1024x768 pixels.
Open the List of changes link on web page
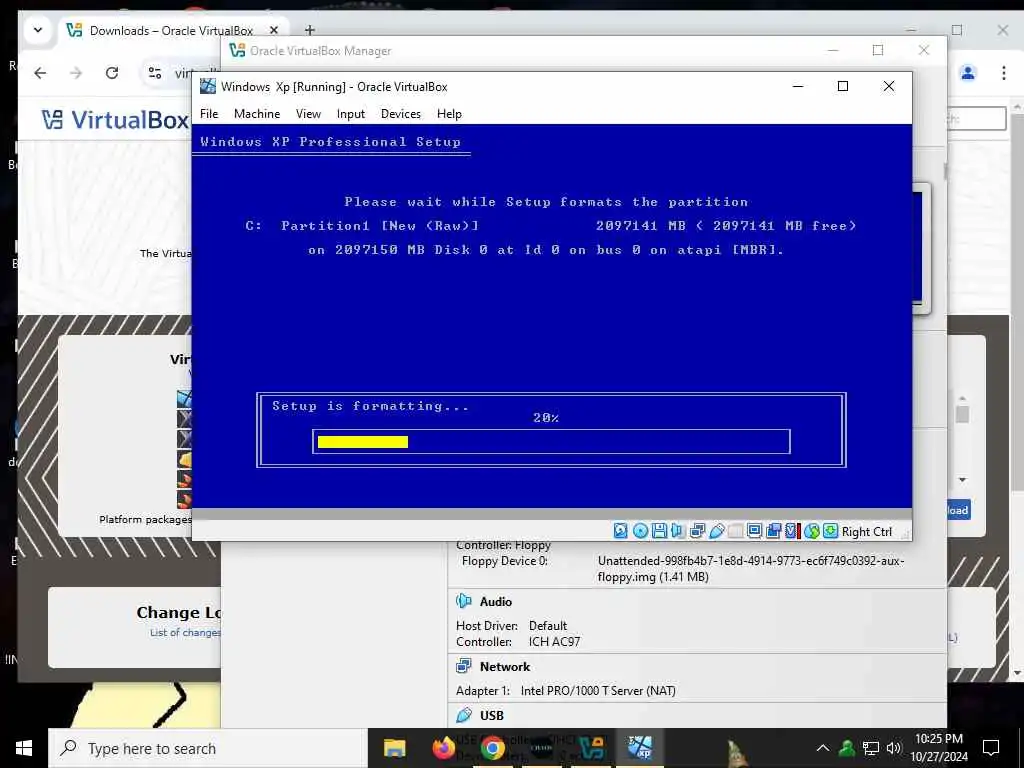[185, 632]
